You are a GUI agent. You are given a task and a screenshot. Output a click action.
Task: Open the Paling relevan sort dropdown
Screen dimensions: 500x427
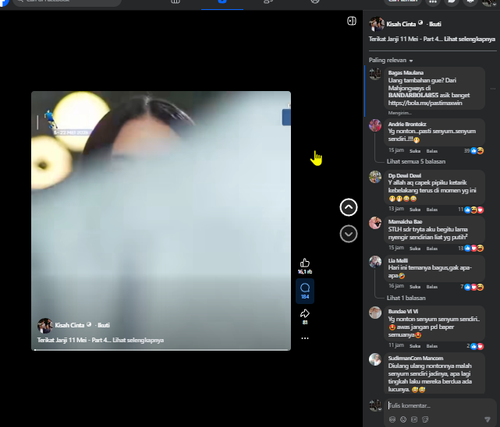391,60
